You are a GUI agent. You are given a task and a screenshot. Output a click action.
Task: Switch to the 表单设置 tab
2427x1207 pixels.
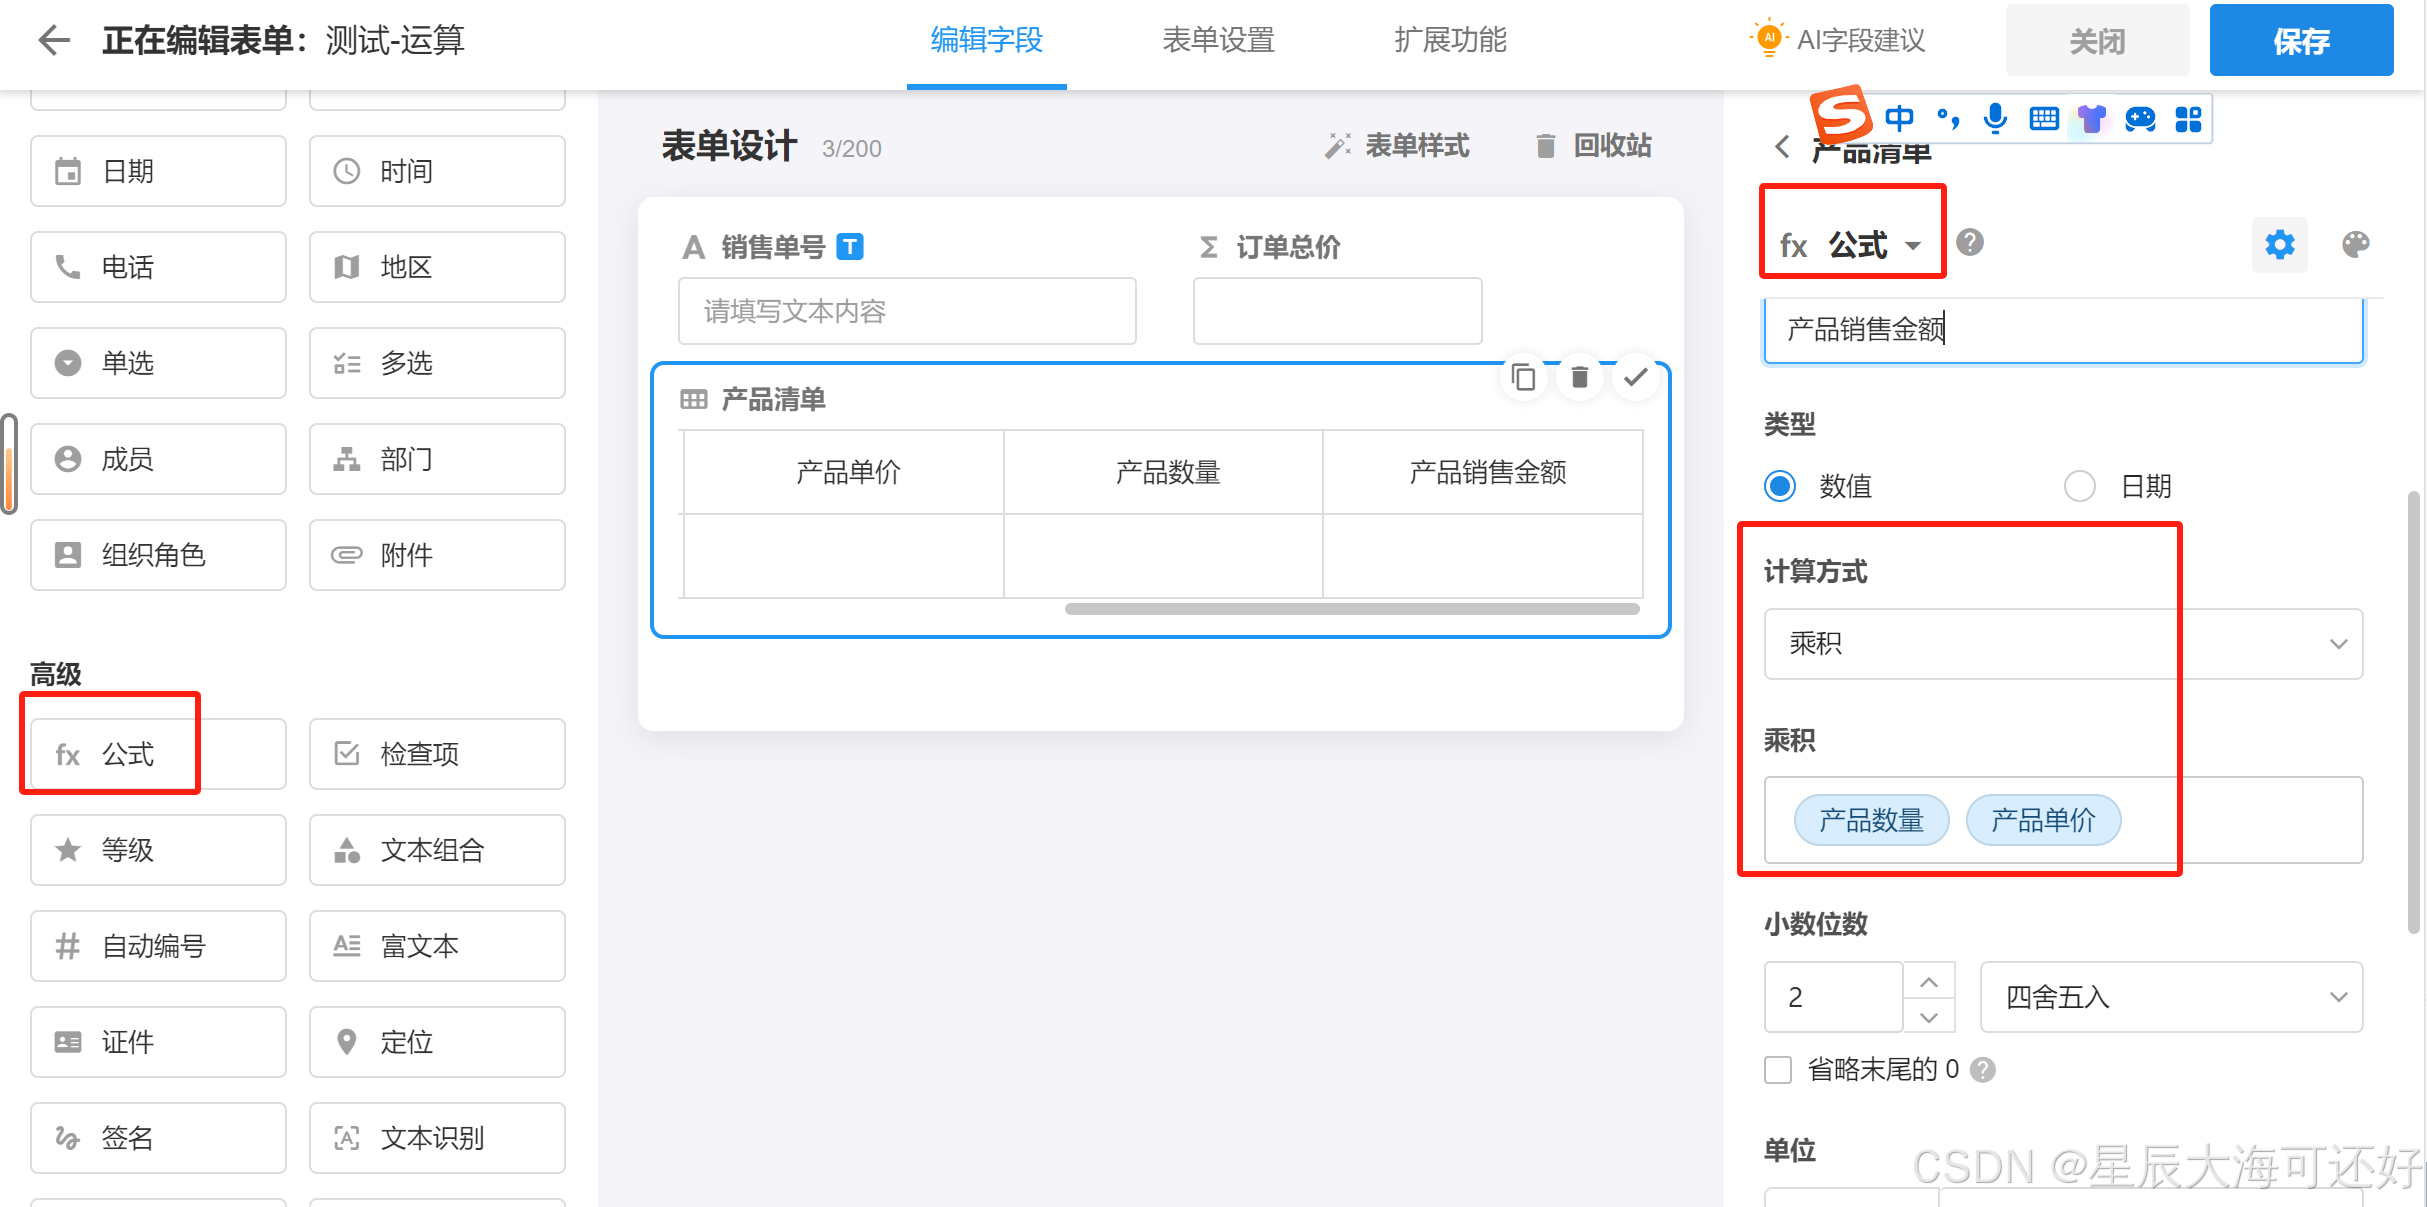[x=1218, y=40]
